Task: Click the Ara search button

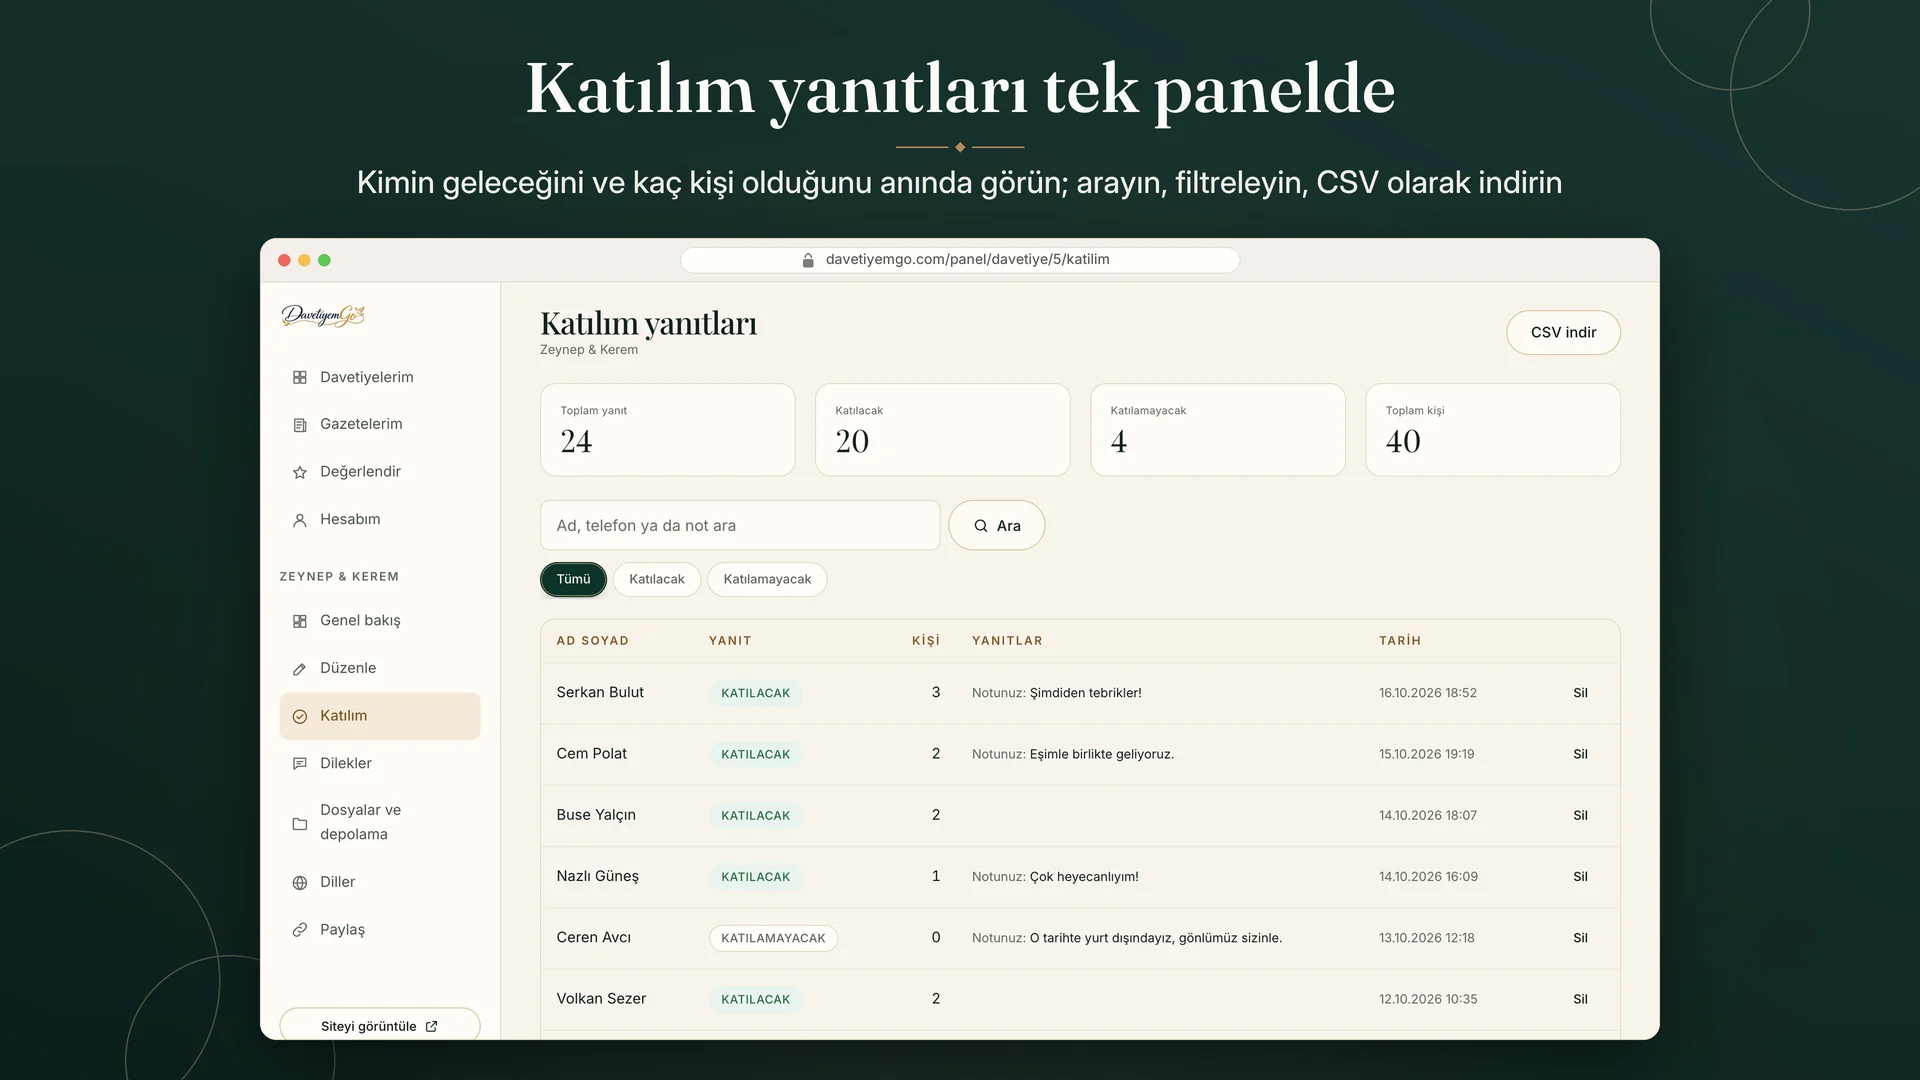Action: pyautogui.click(x=997, y=525)
